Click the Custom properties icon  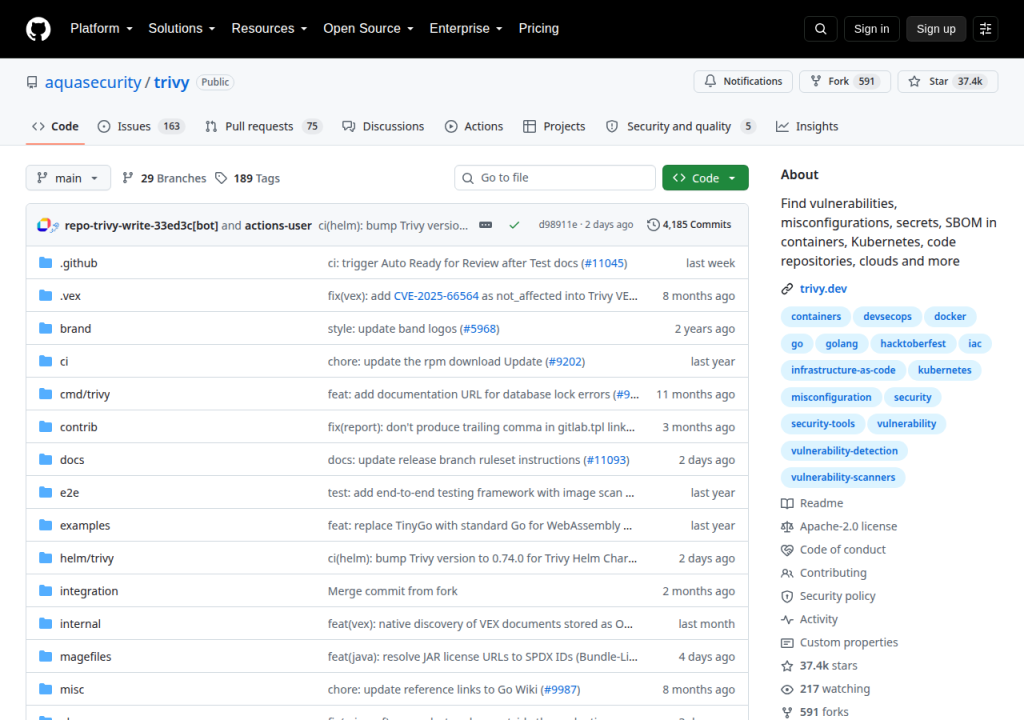click(787, 643)
